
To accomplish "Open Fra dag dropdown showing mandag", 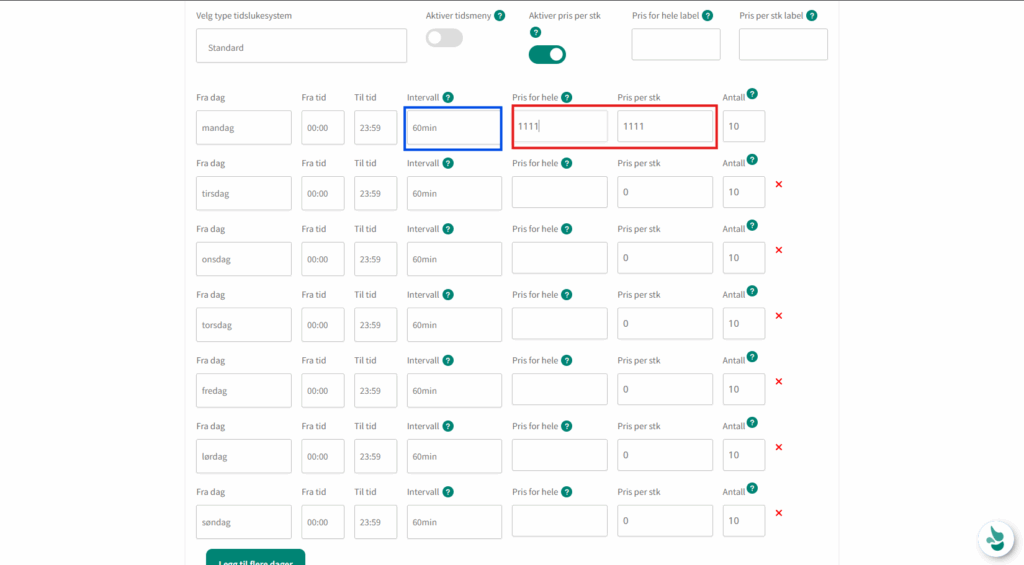I will 244,128.
